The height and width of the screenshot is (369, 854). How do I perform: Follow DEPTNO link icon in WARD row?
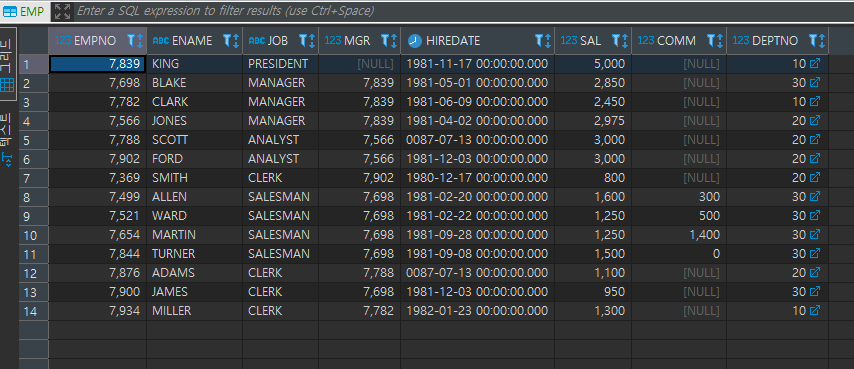[815, 216]
